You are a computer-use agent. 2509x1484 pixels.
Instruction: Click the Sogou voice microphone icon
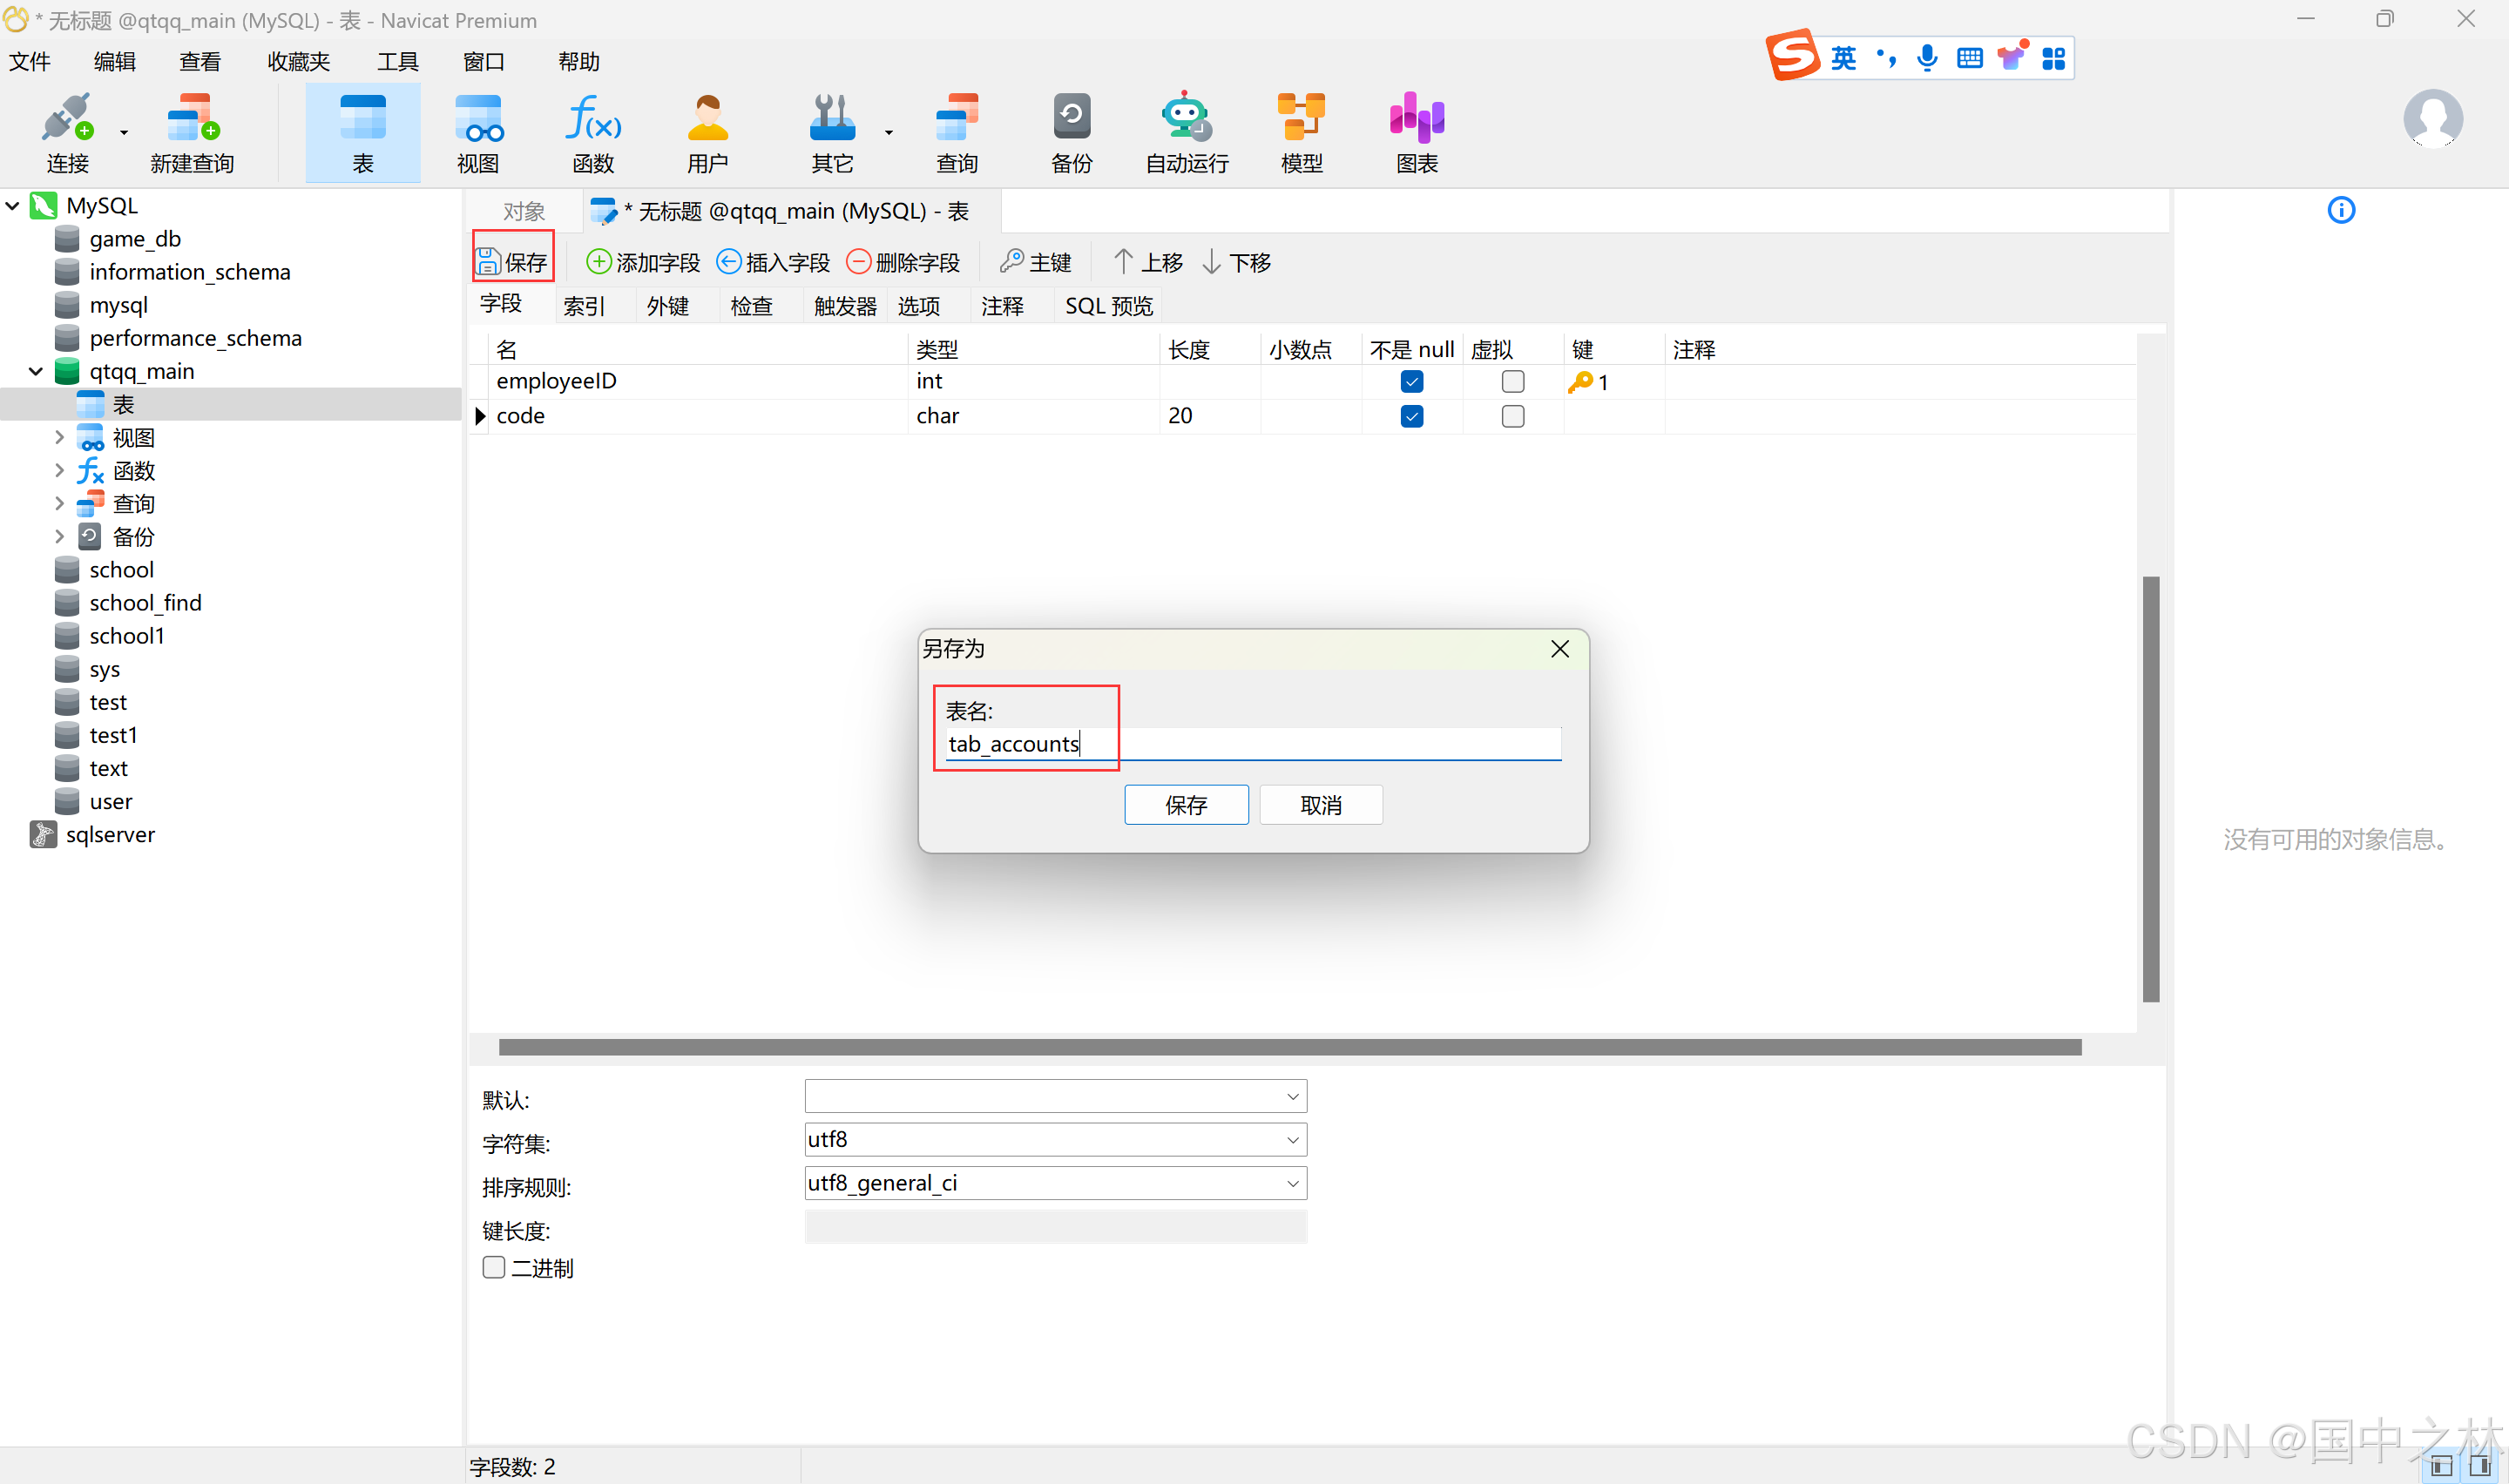1927,58
